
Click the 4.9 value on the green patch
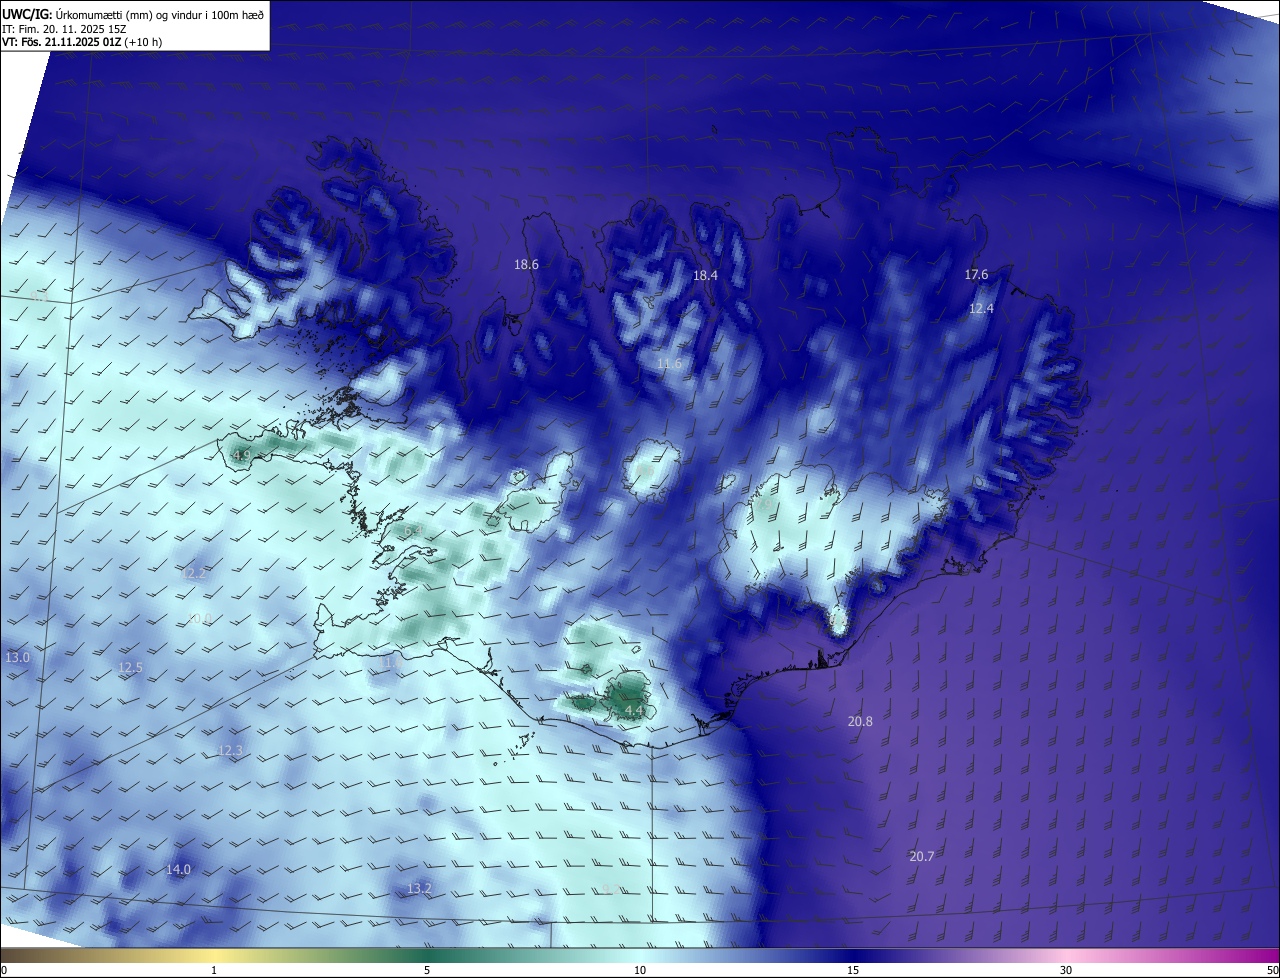point(241,456)
